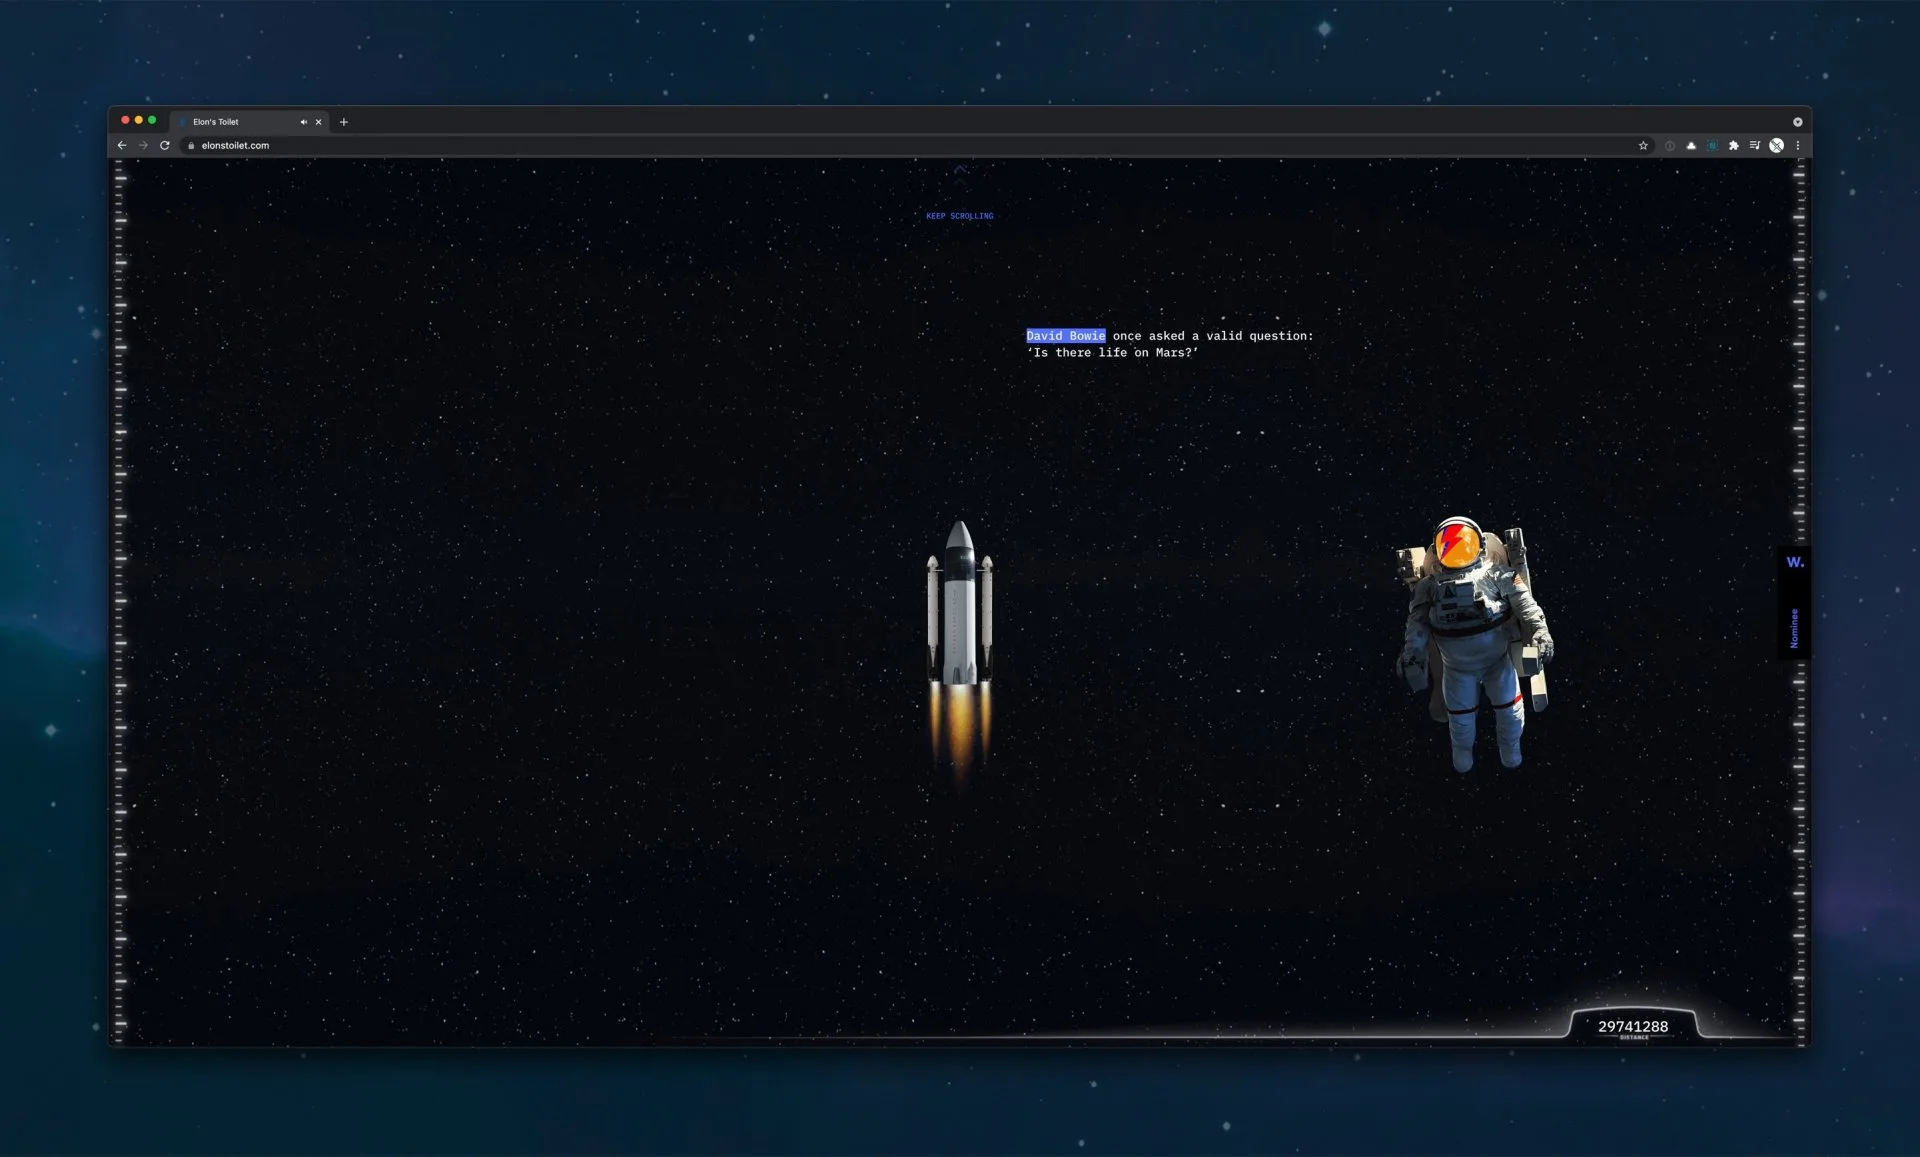The width and height of the screenshot is (1920, 1157).
Task: Click the 'Is there life on Mars?' text
Action: click(x=1112, y=353)
